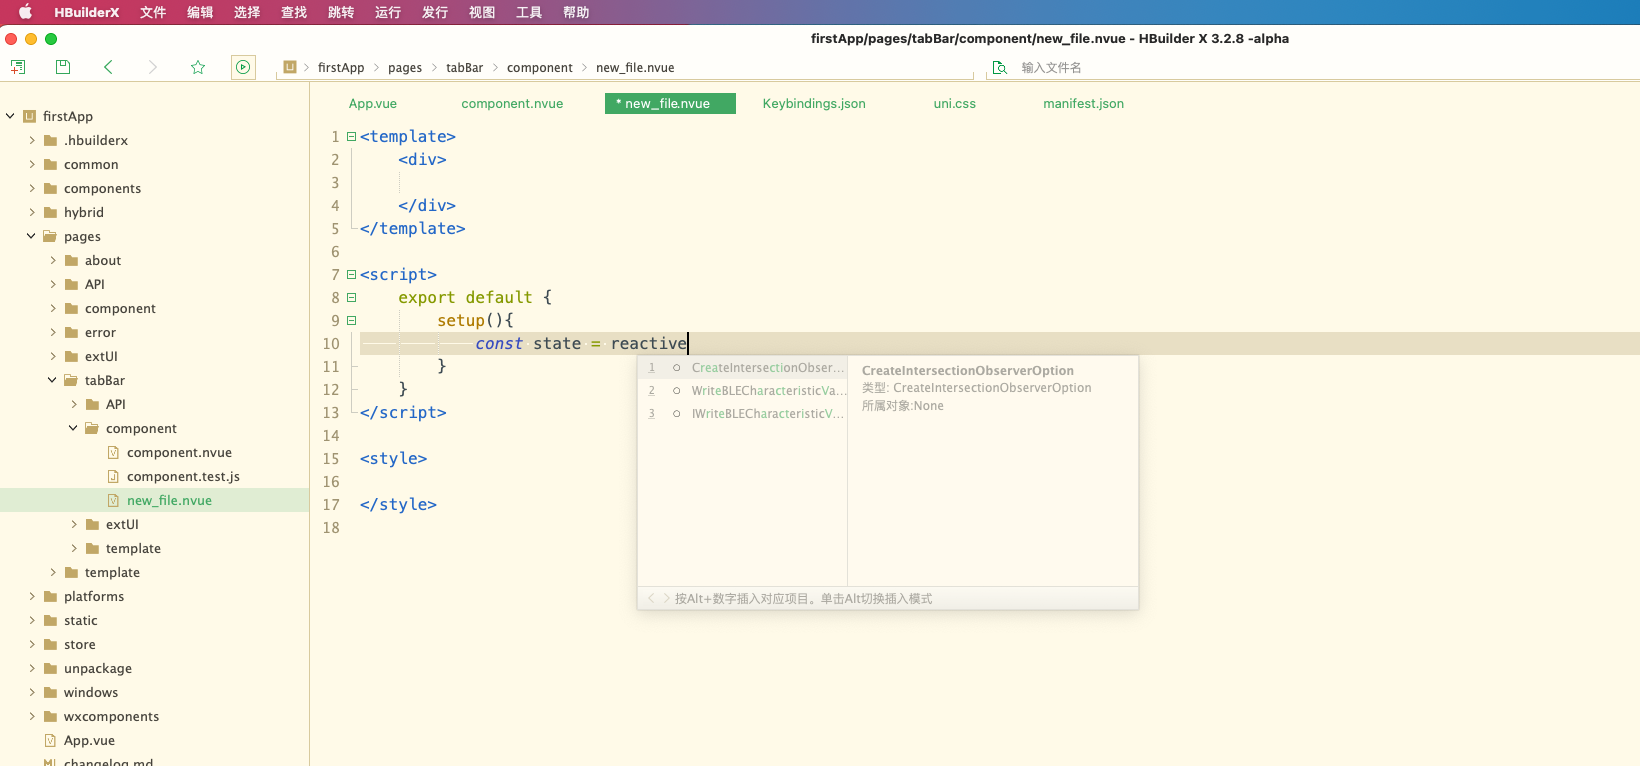Viewport: 1640px width, 766px height.
Task: Expand the platforms folder chevron
Action: (x=31, y=596)
